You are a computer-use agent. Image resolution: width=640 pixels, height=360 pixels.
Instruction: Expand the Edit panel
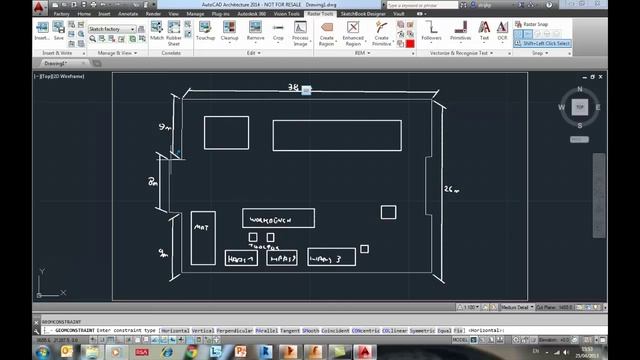[253, 53]
